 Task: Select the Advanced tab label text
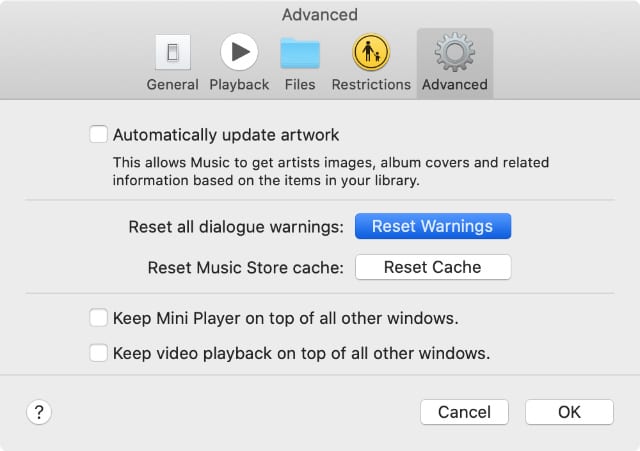[x=455, y=84]
